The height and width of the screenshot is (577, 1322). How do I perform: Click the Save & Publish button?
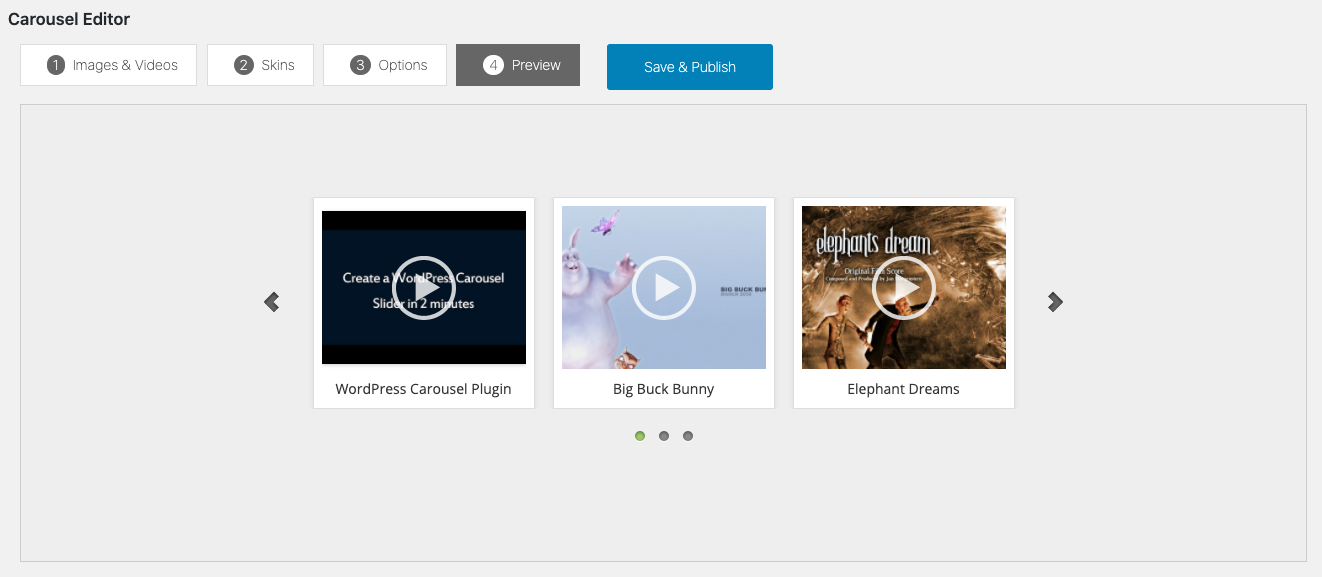690,67
